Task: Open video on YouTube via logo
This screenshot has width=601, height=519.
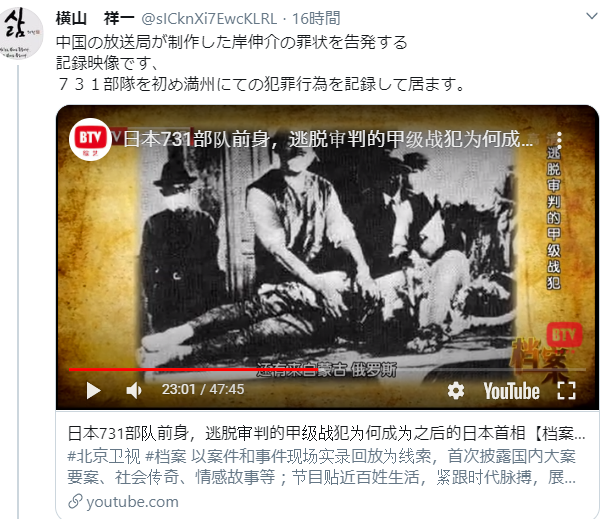Action: click(511, 391)
